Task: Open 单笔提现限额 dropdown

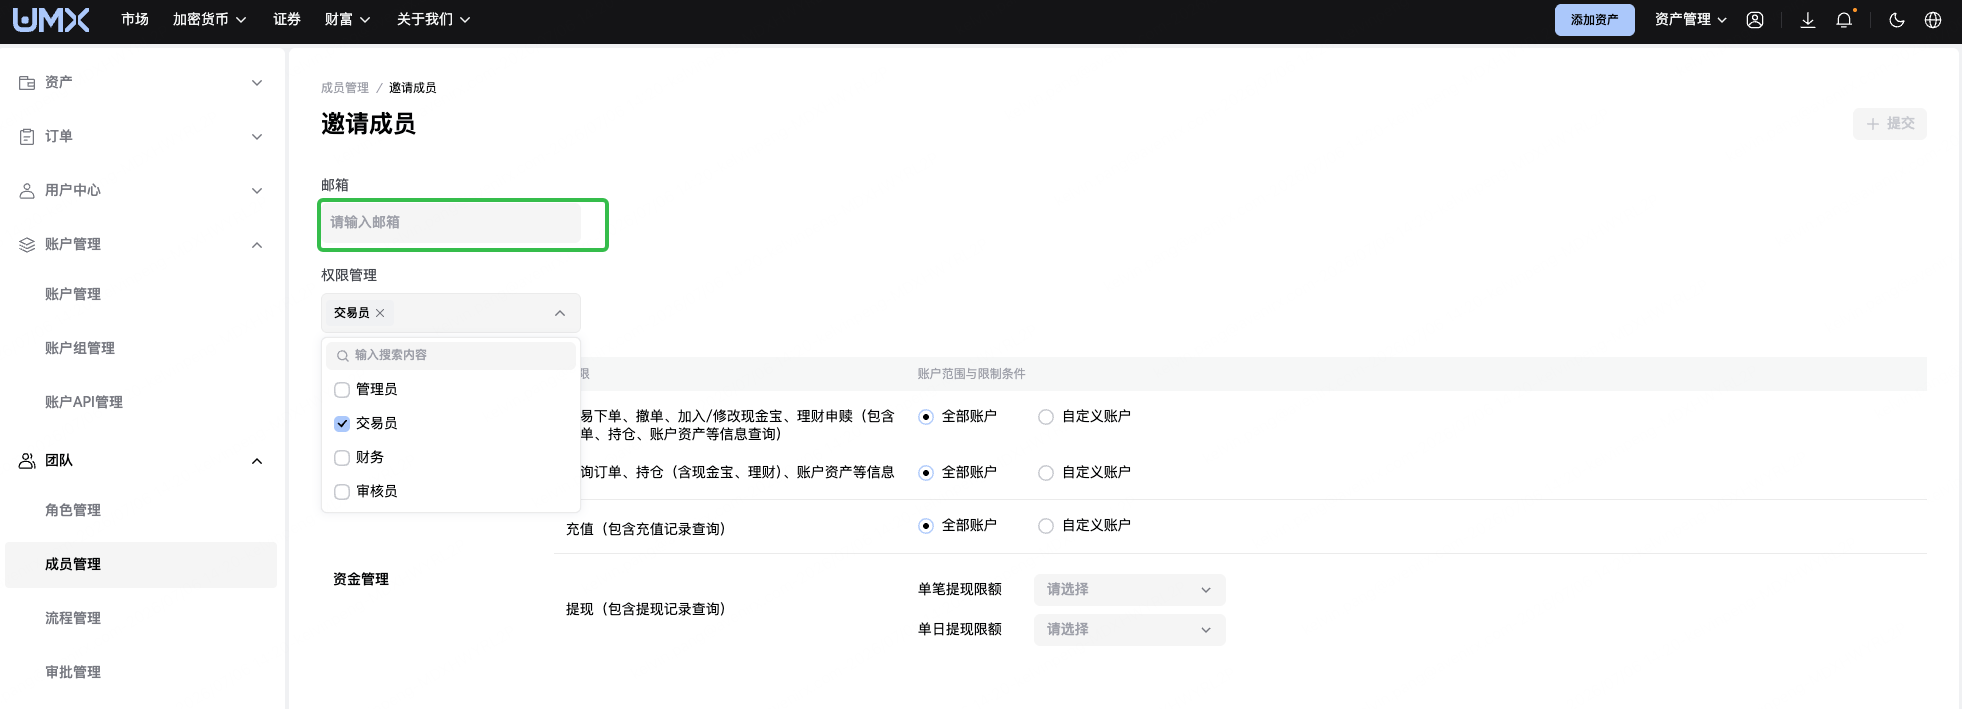Action: 1129,590
